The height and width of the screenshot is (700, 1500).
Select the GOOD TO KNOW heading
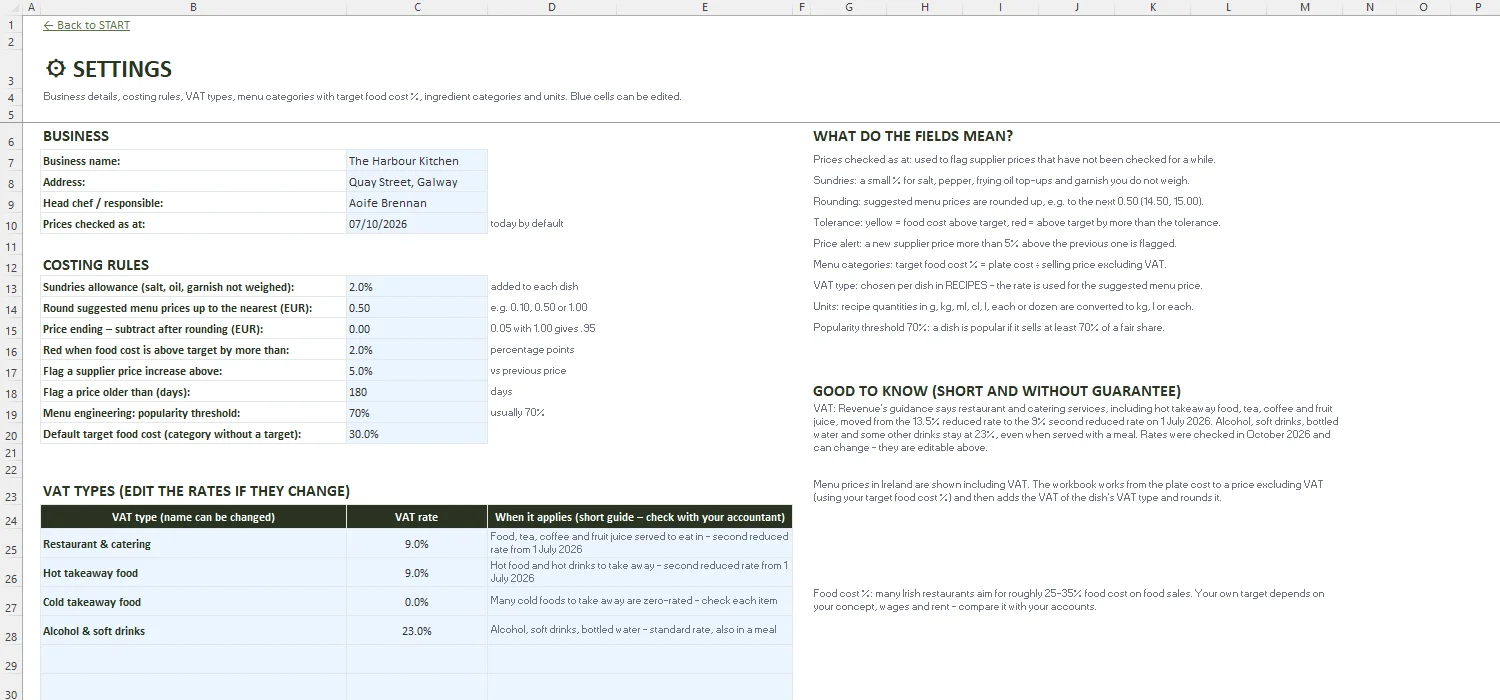(x=997, y=391)
